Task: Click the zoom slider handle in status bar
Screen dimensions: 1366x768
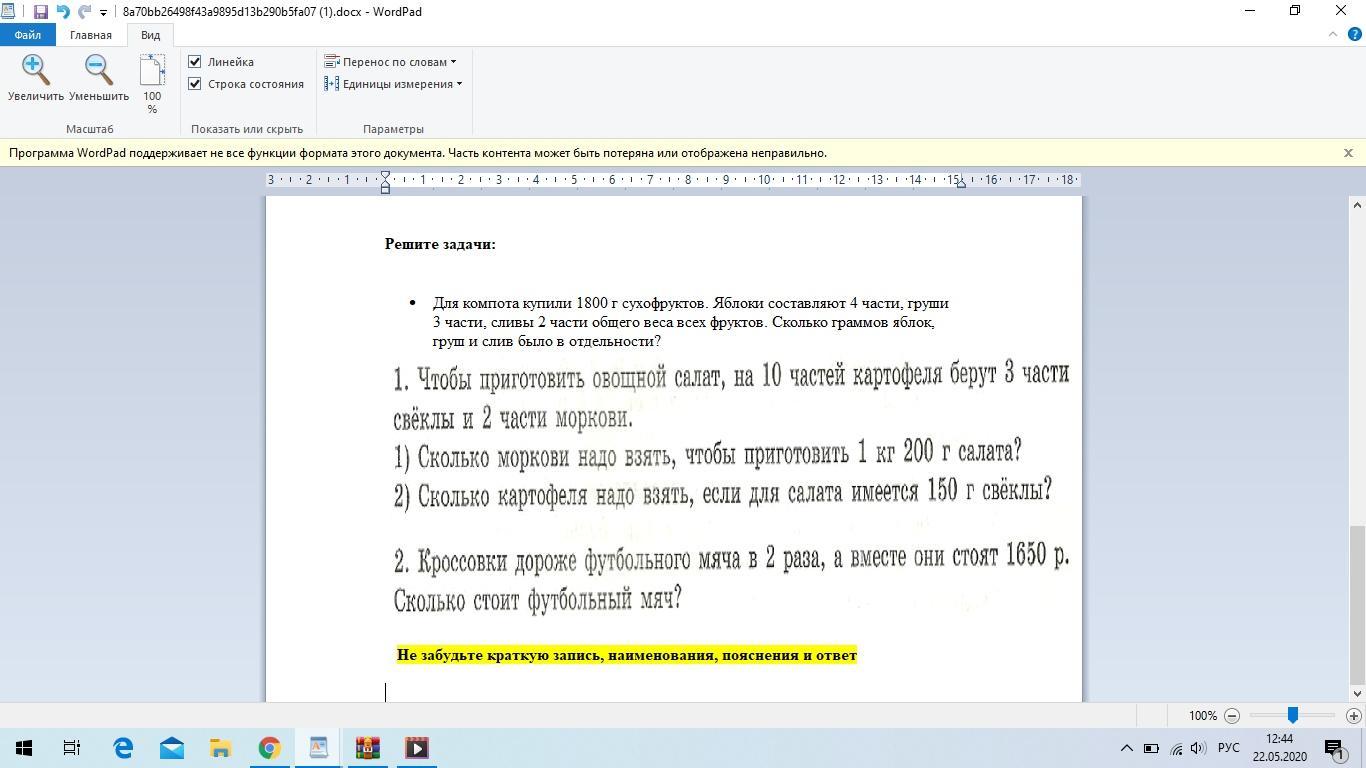Action: click(1292, 716)
